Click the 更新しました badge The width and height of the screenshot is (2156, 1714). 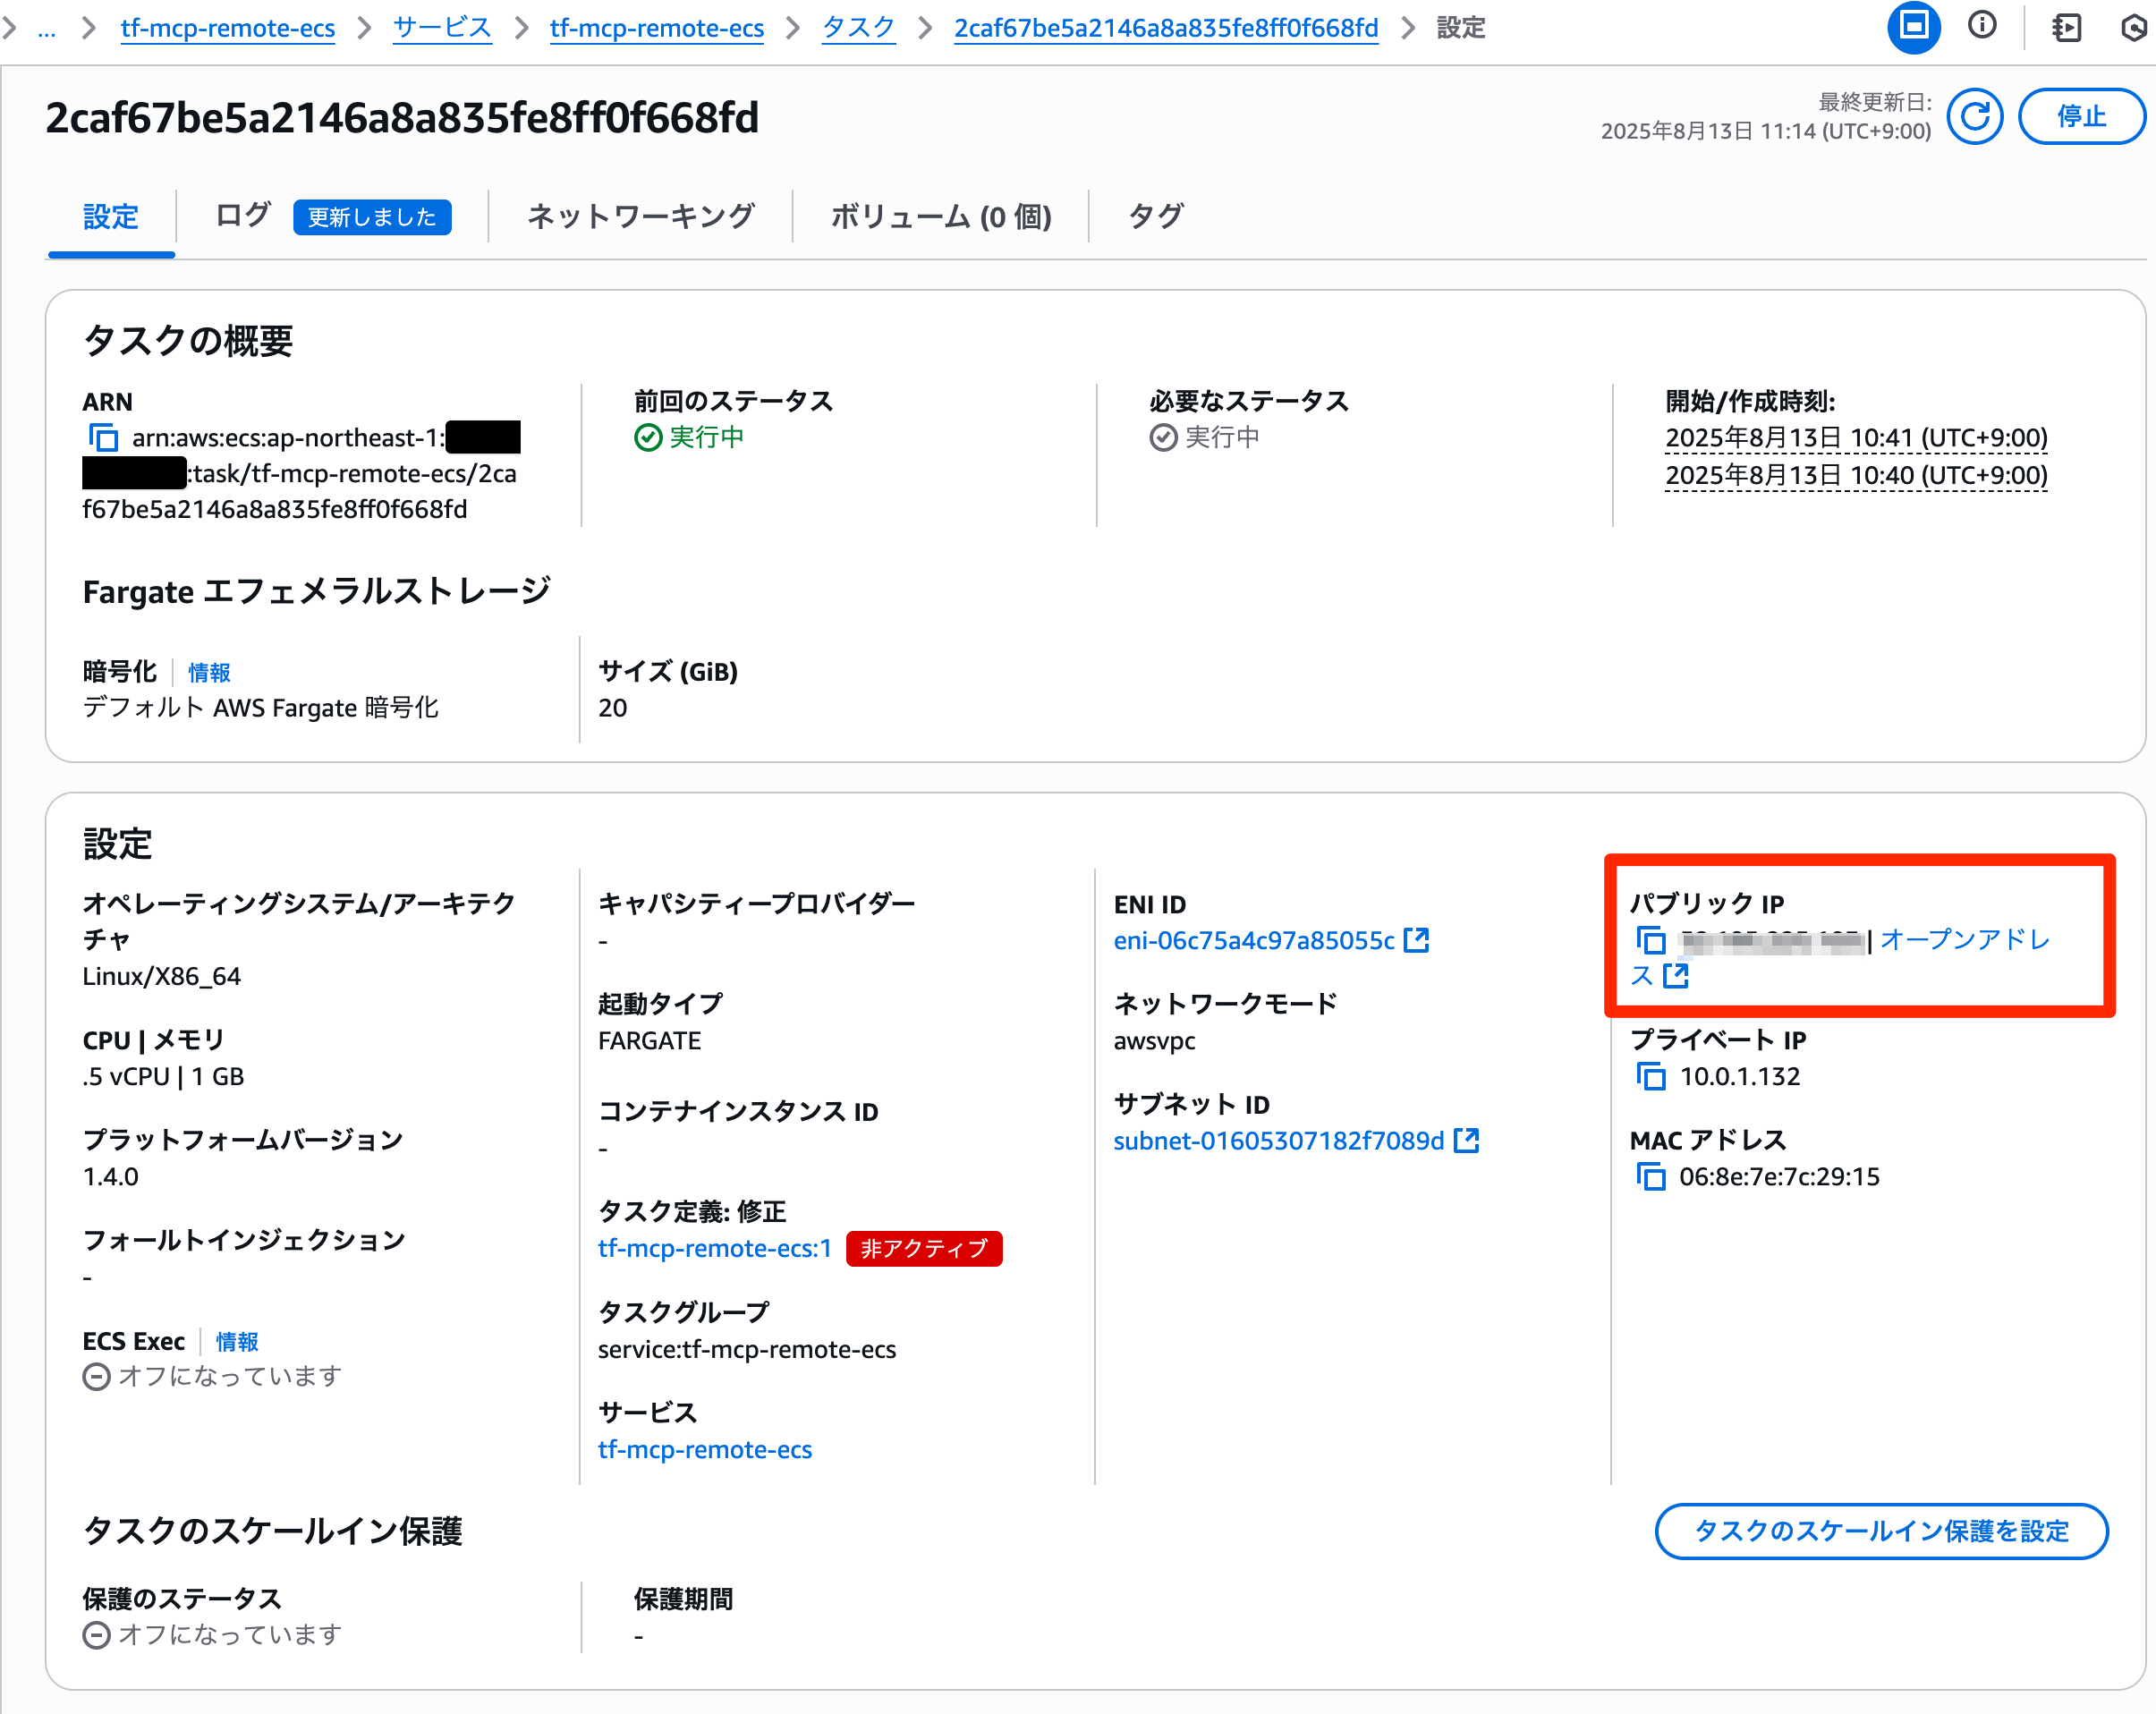(x=372, y=217)
